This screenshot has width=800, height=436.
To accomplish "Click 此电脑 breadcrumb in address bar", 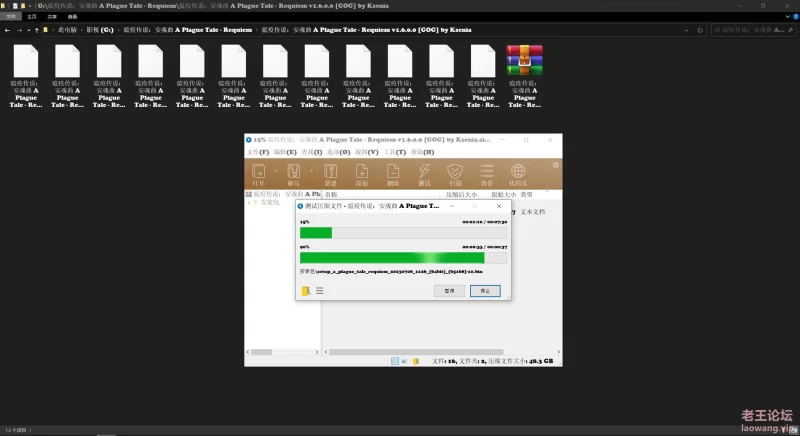I will coord(67,30).
